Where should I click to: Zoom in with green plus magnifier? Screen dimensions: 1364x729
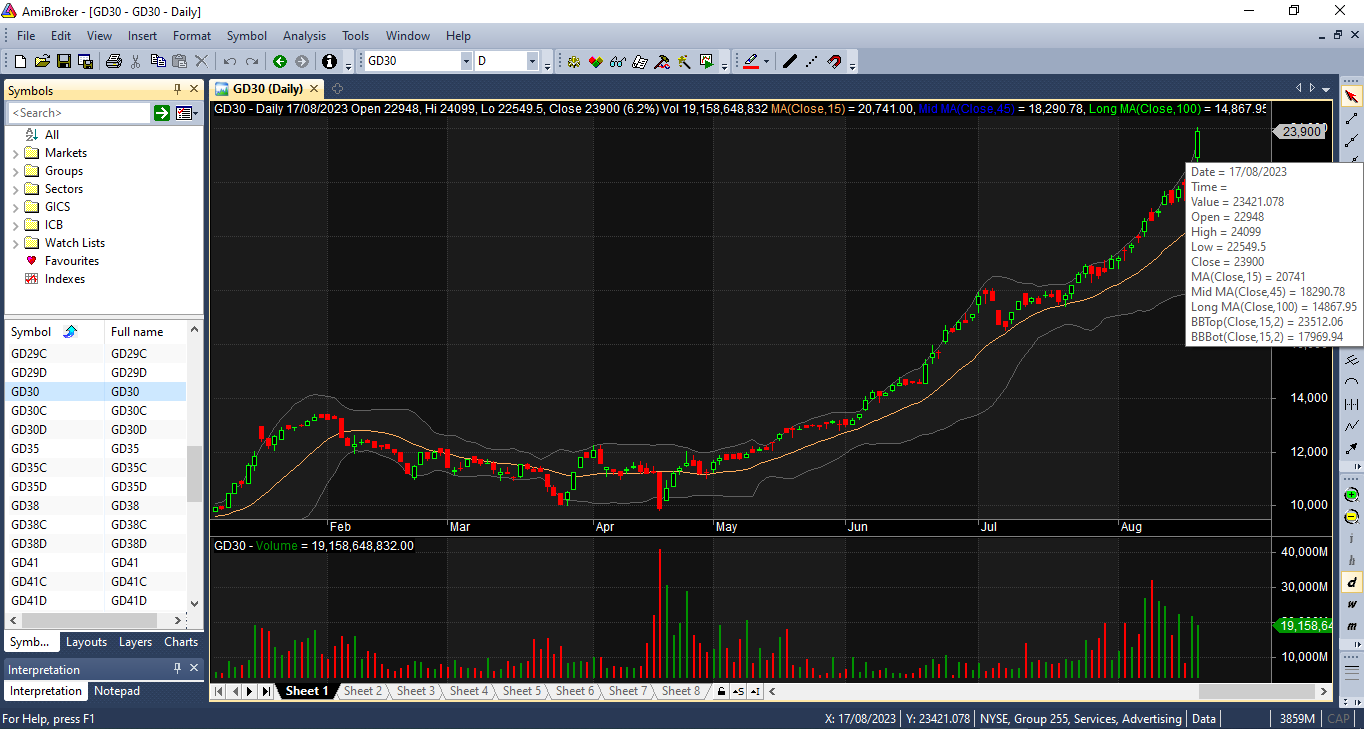[x=1352, y=494]
